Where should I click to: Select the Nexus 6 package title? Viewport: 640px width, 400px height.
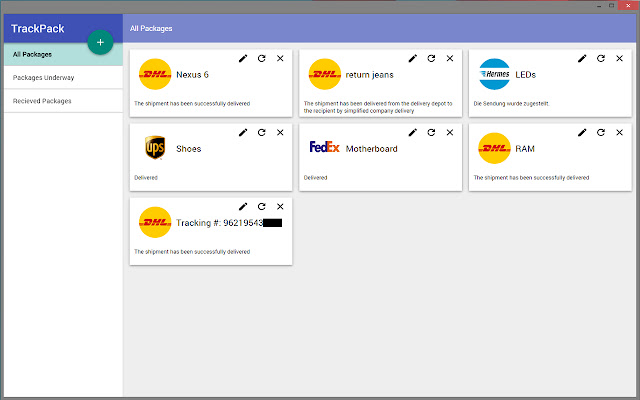(192, 75)
